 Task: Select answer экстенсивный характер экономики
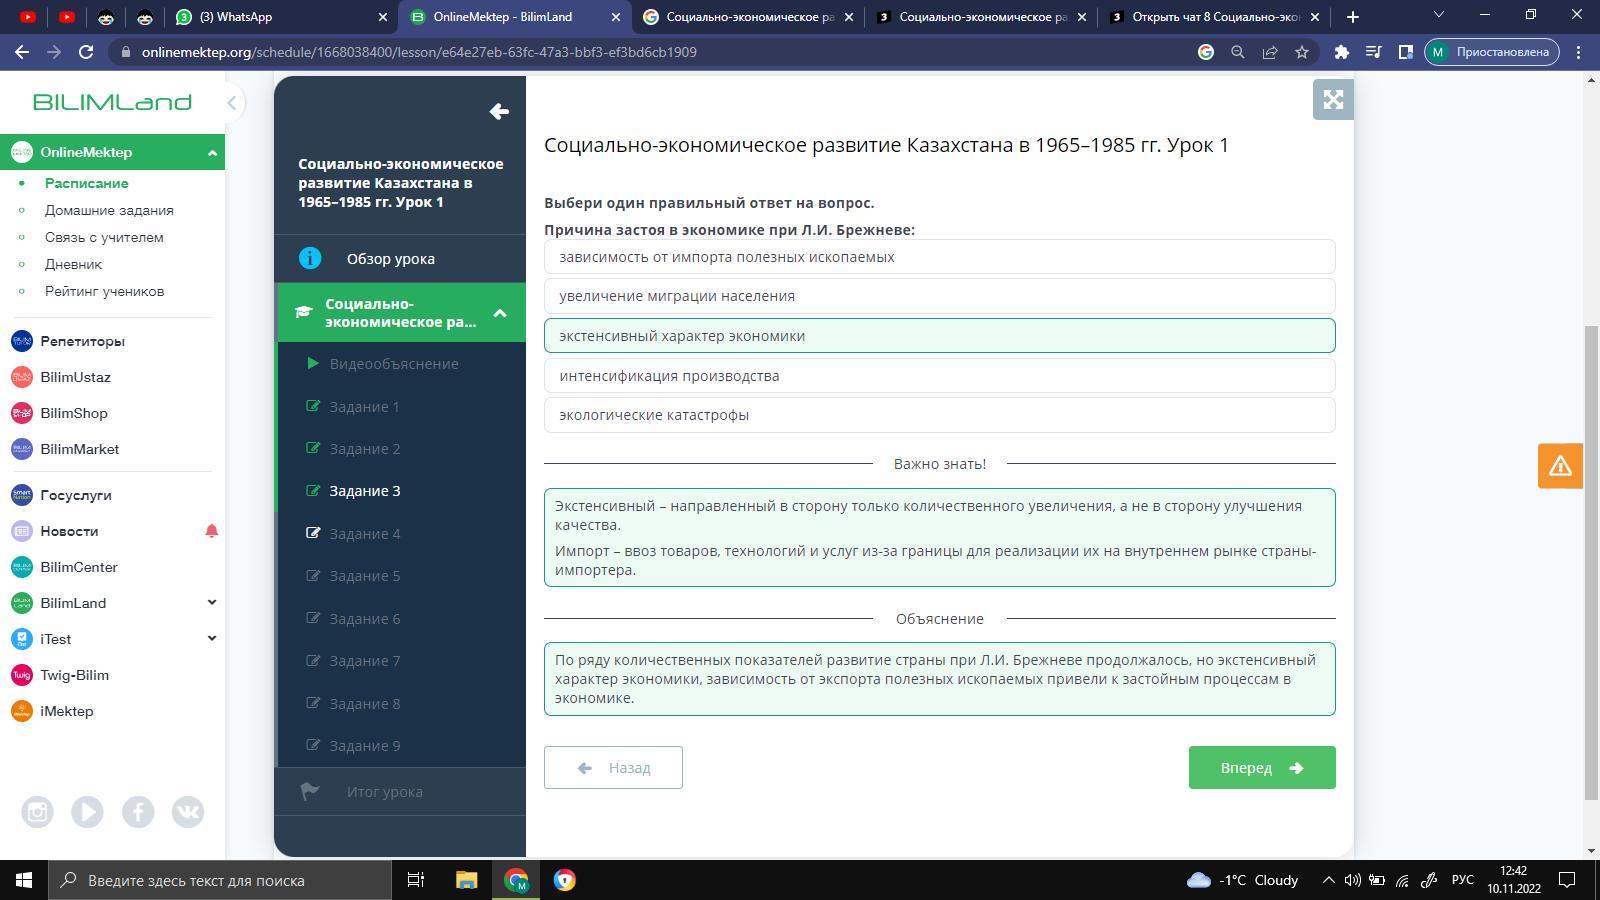940,336
